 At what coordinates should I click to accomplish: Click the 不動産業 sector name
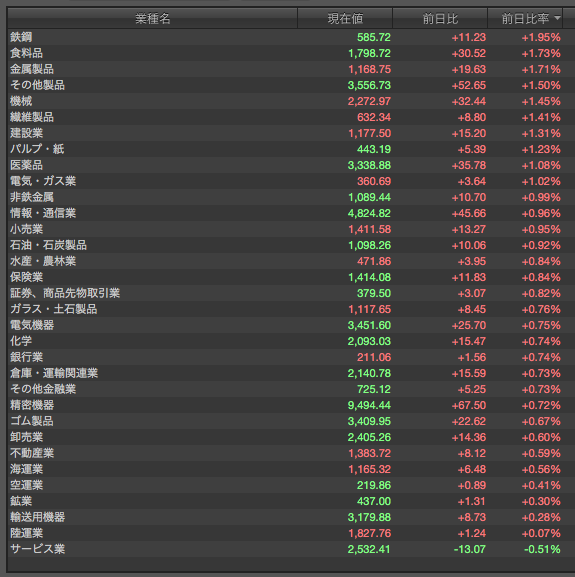[32, 453]
